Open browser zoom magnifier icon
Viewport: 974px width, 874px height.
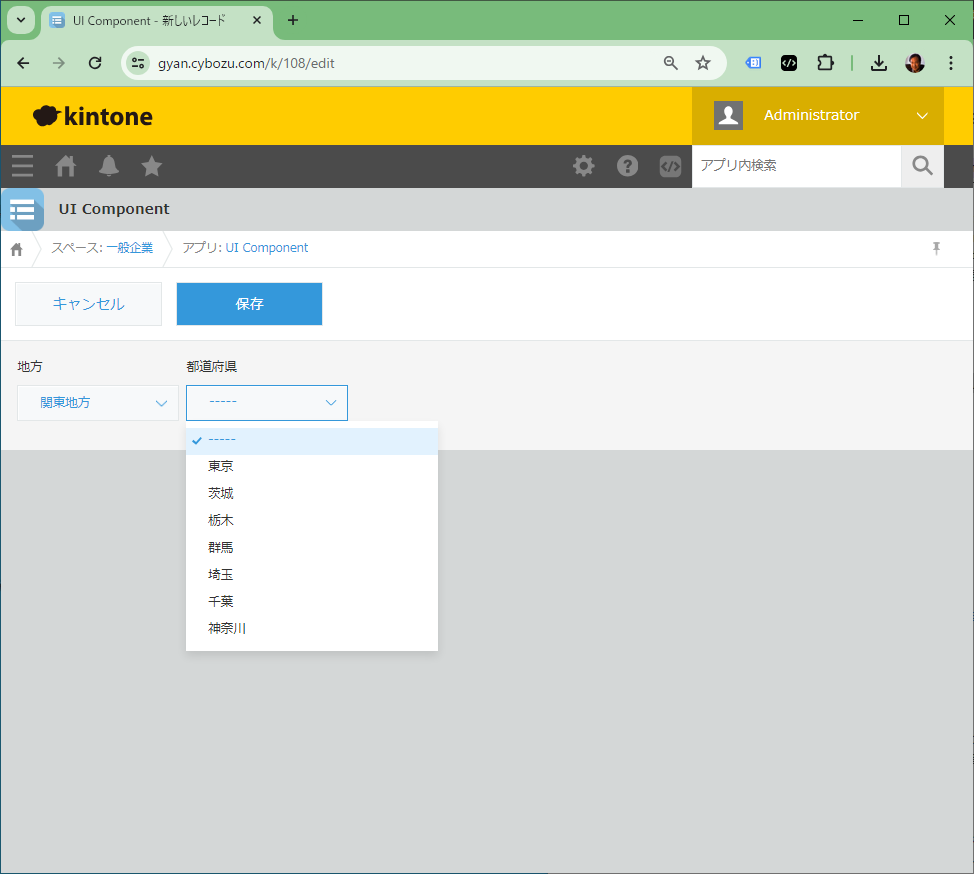pos(670,63)
